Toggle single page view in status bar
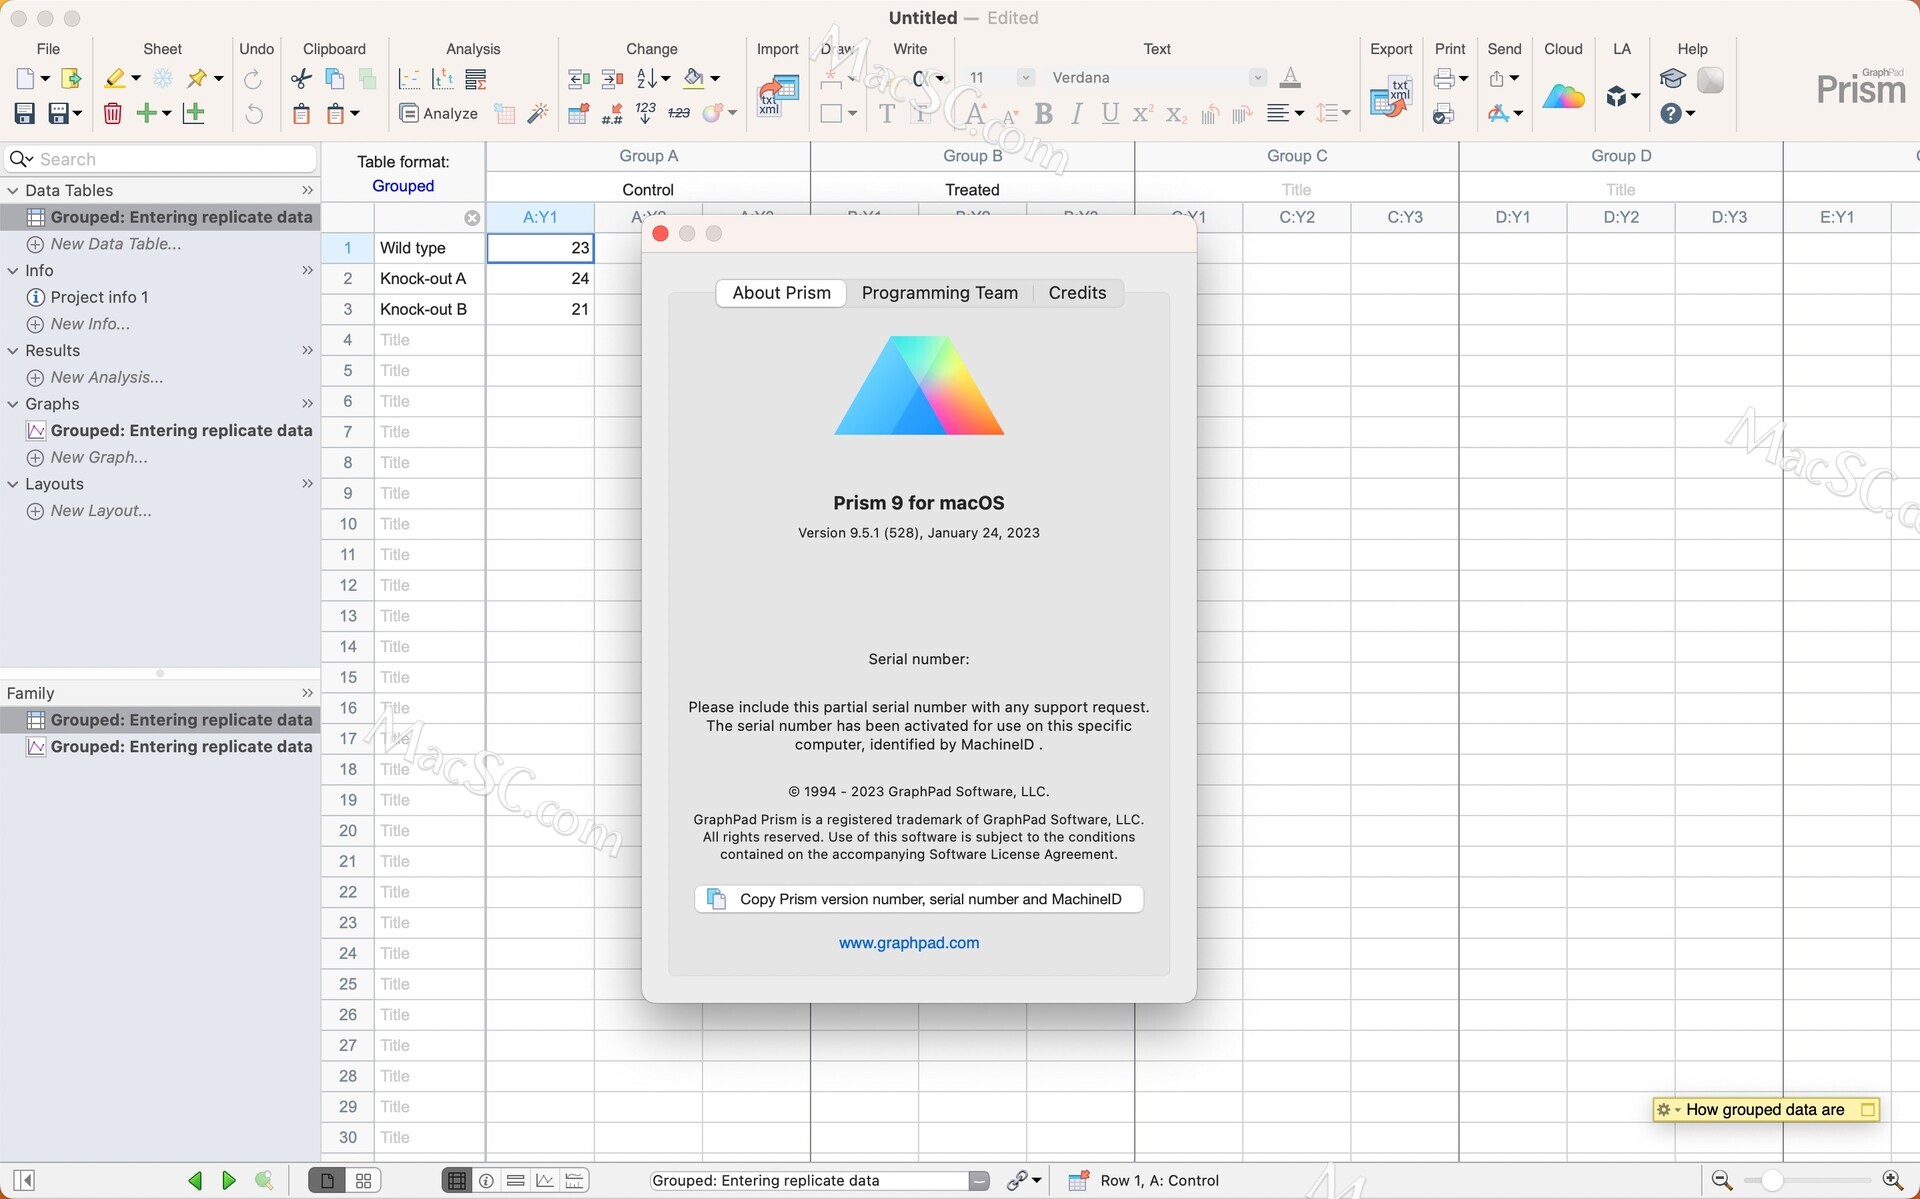The height and width of the screenshot is (1199, 1920). pyautogui.click(x=327, y=1181)
